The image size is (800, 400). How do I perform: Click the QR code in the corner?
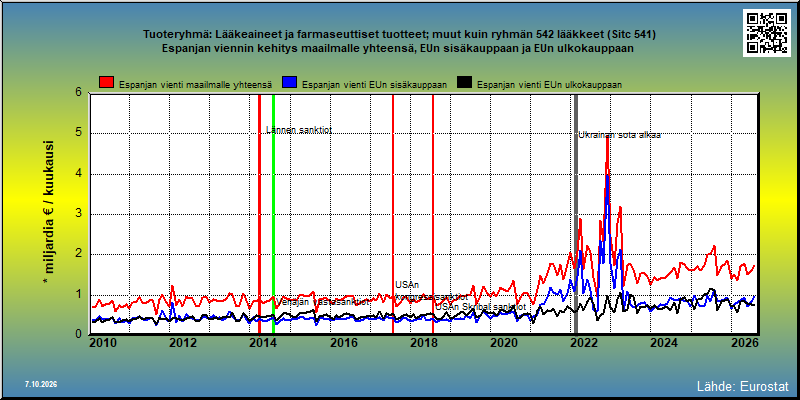766,33
